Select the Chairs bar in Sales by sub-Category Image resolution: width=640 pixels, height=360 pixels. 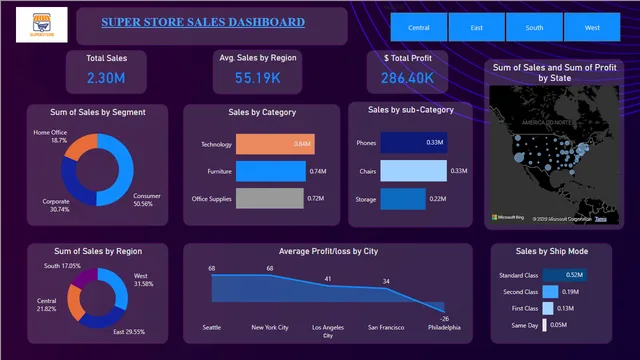coord(413,171)
